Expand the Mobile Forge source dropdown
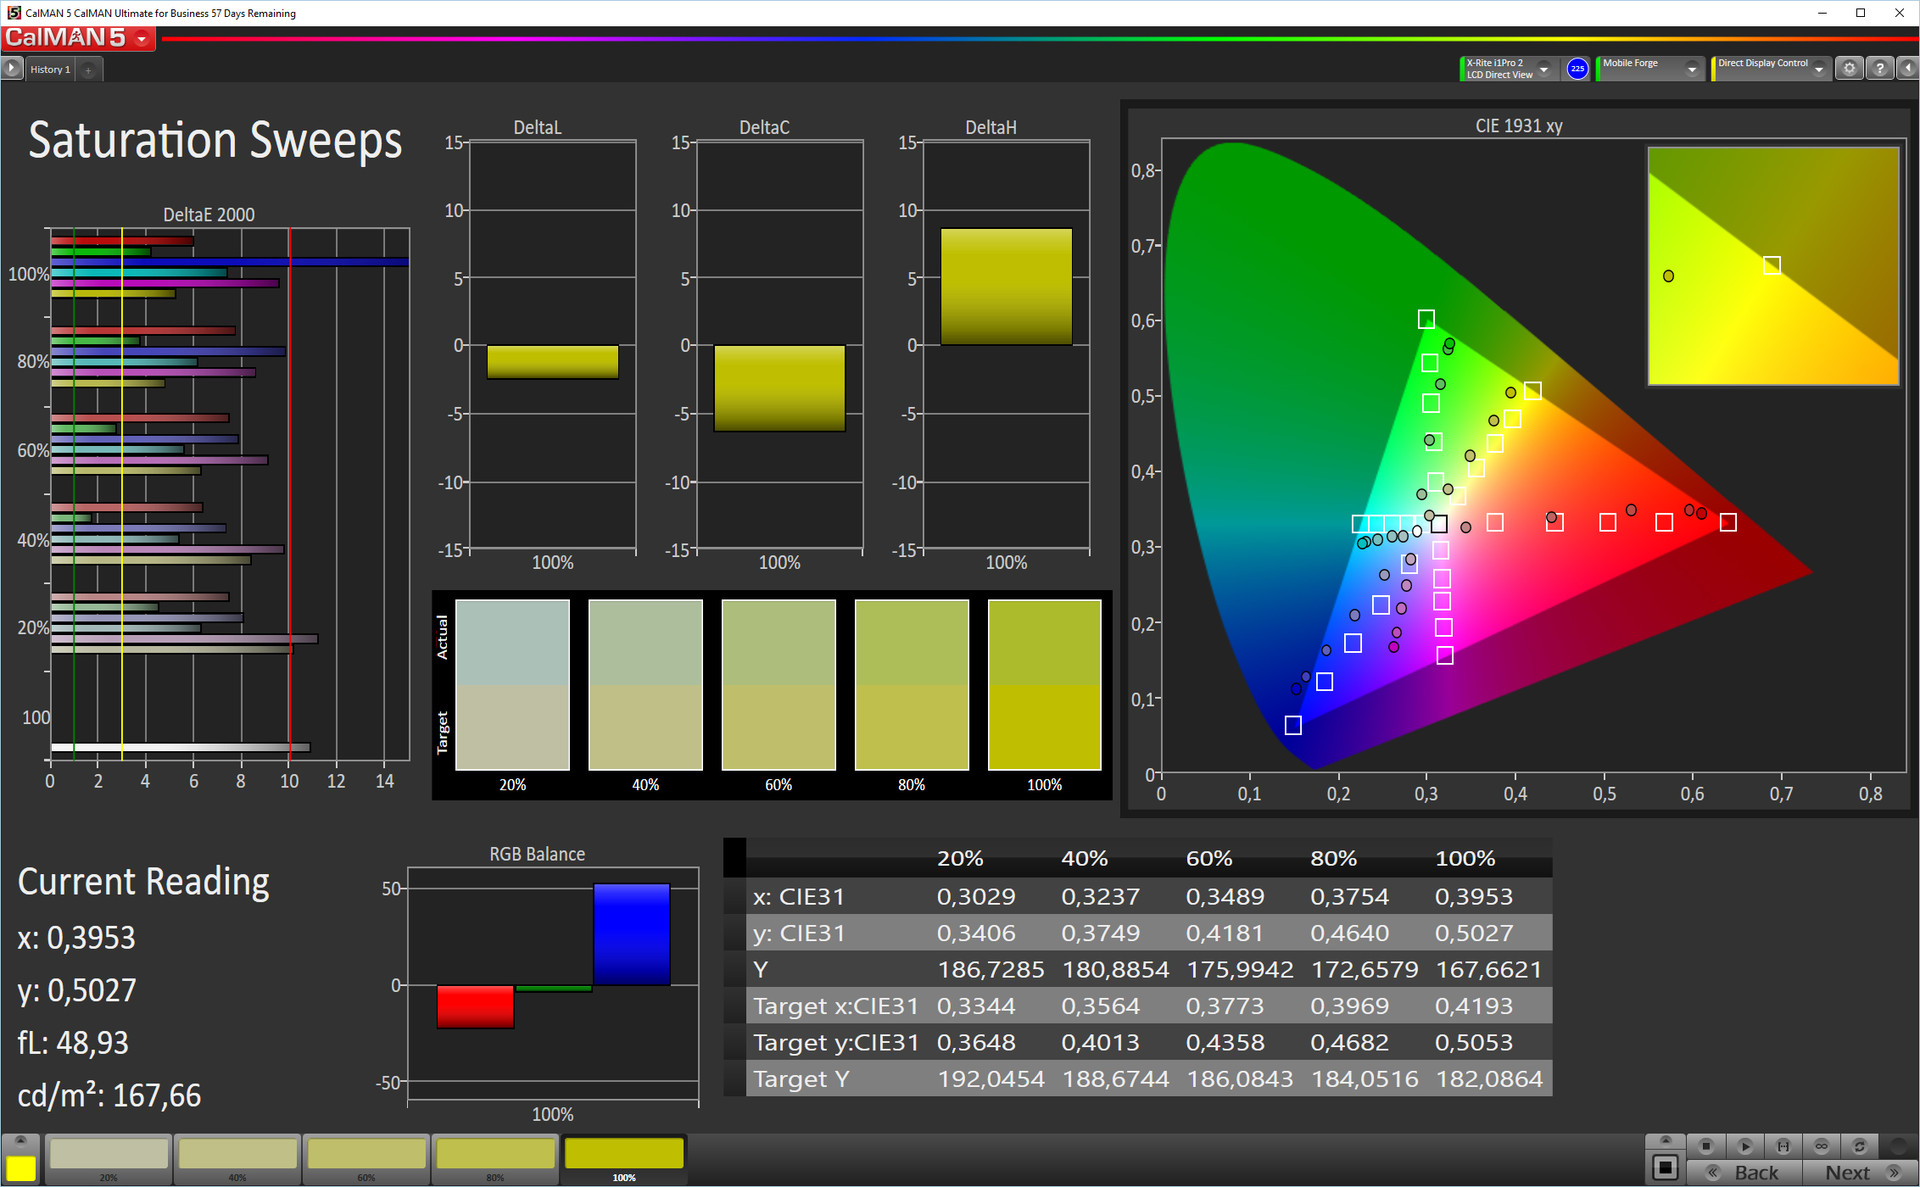The width and height of the screenshot is (1920, 1187). [1691, 69]
